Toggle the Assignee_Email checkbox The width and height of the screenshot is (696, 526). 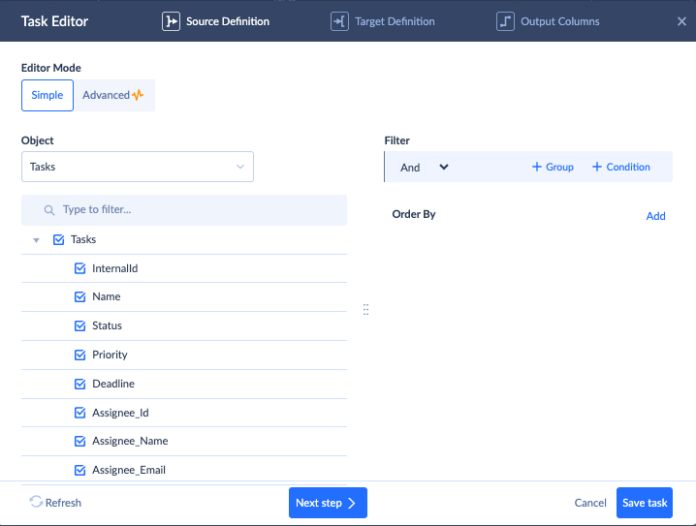point(80,470)
